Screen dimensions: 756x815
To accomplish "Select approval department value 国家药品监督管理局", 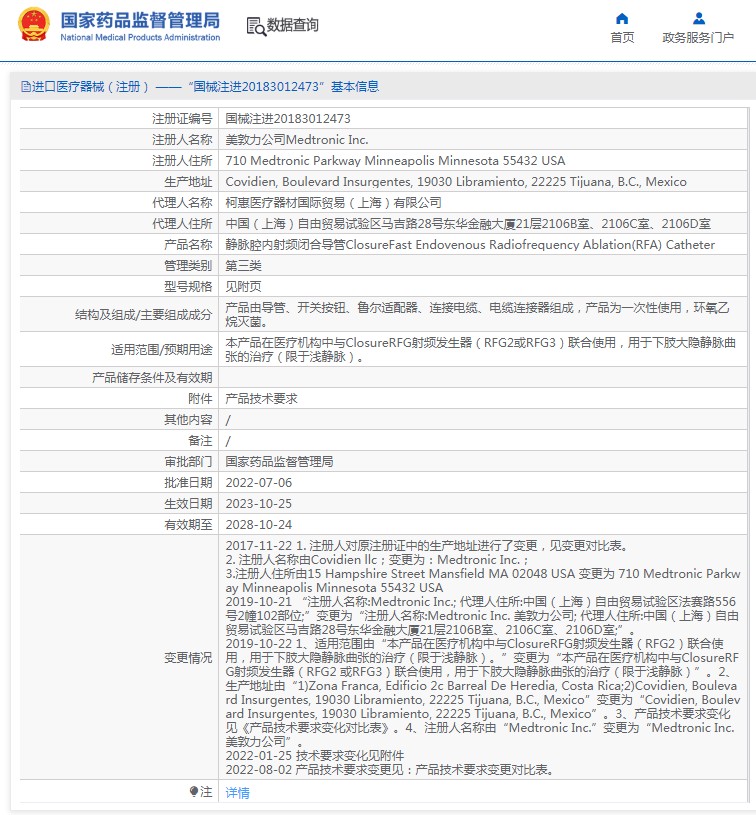I will point(279,462).
